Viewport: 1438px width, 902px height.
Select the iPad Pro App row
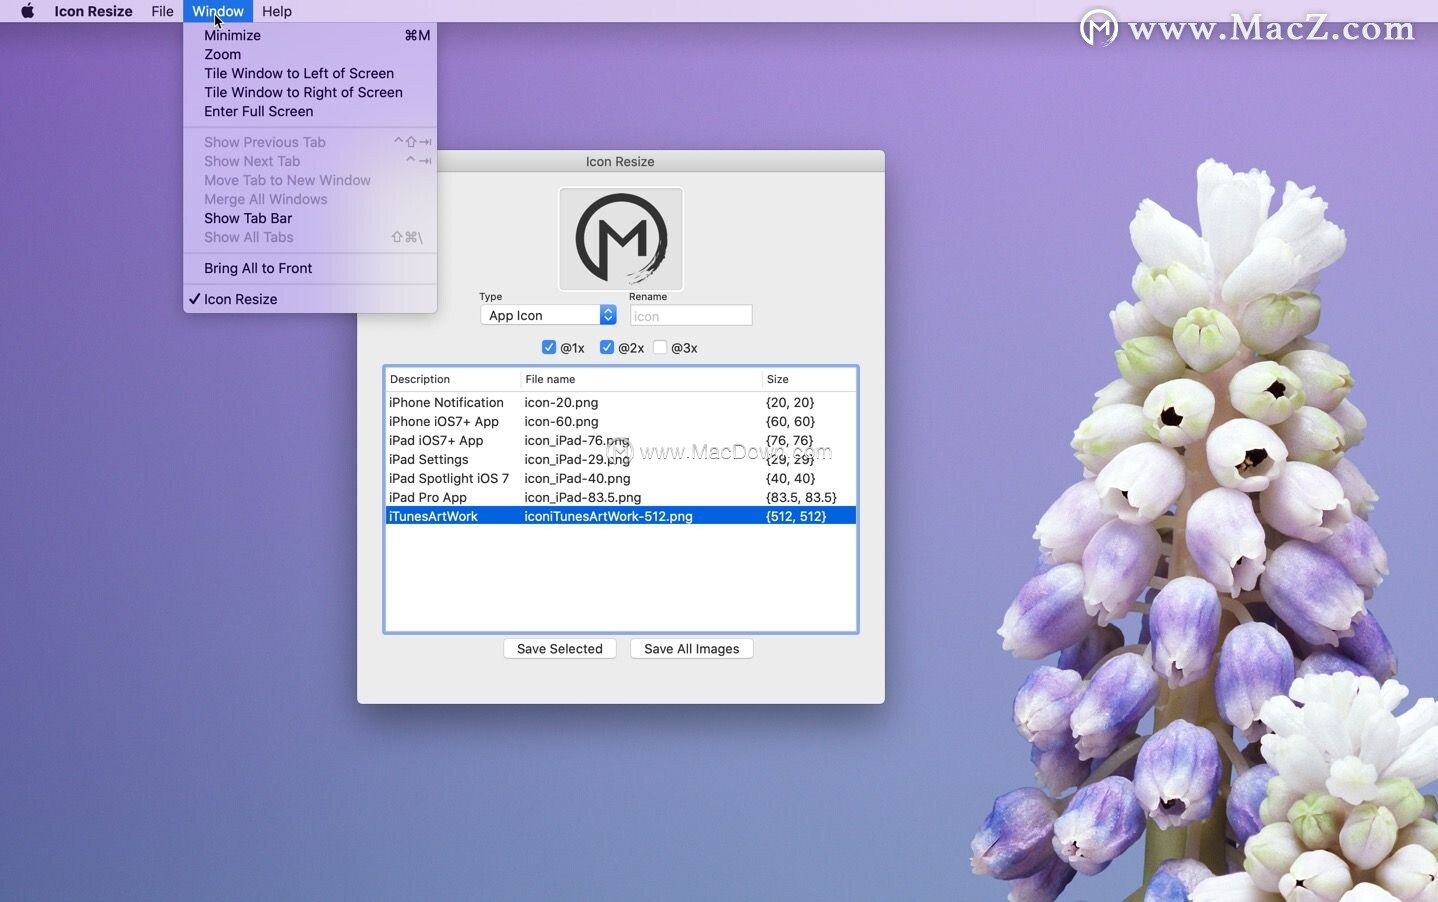pos(620,497)
